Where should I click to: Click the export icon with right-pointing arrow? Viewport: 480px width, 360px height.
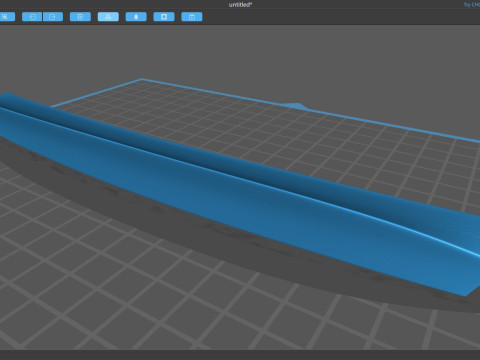[53, 17]
